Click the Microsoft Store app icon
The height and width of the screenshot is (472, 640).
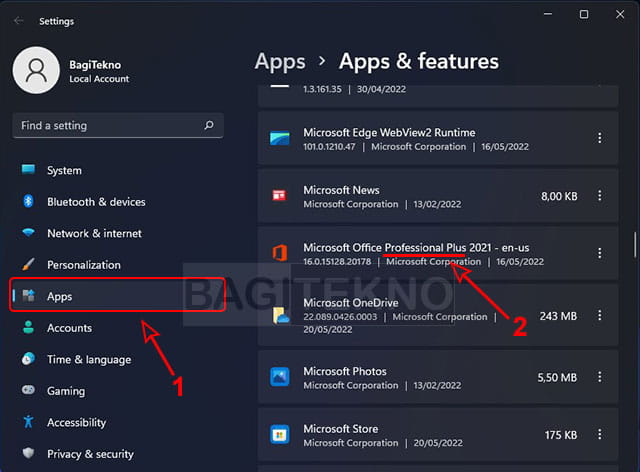click(280, 434)
